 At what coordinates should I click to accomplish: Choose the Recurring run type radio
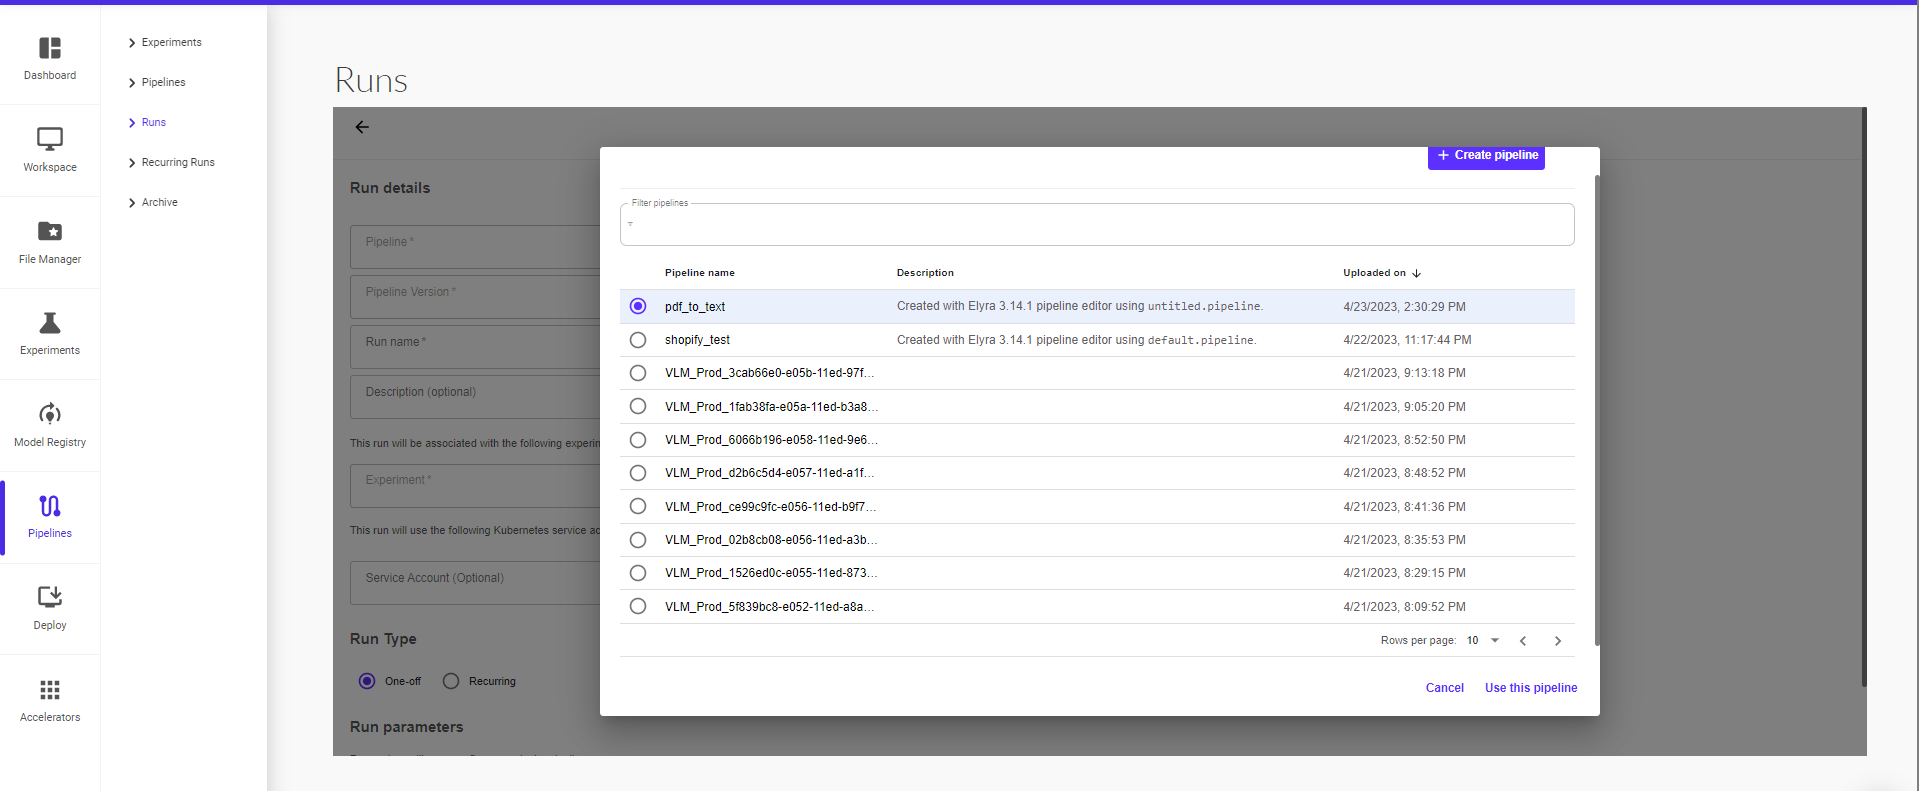[451, 681]
